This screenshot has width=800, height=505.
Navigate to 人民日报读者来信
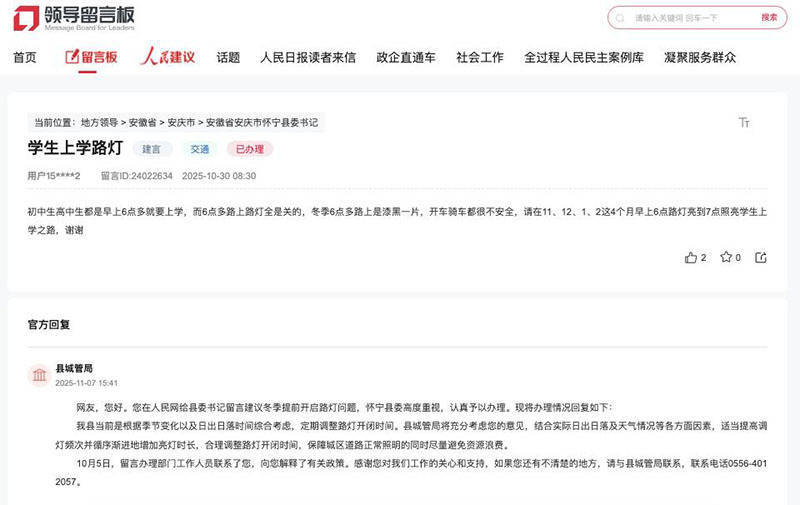308,57
